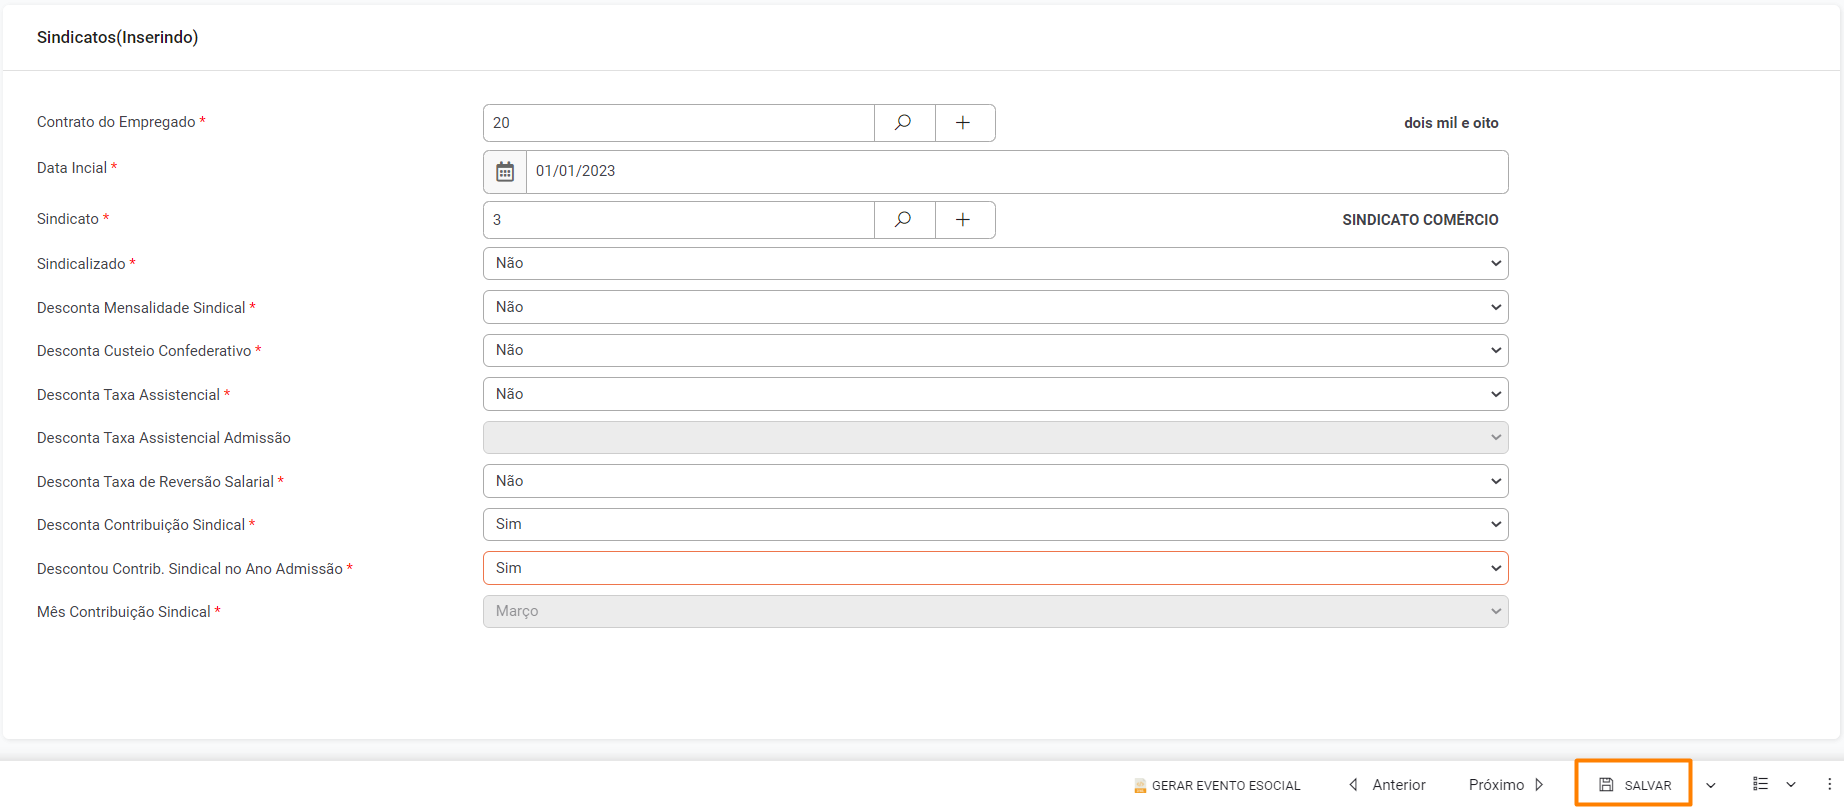Open the Desconta Mensalidade Sindical dropdown
The image size is (1844, 809).
pyautogui.click(x=995, y=307)
